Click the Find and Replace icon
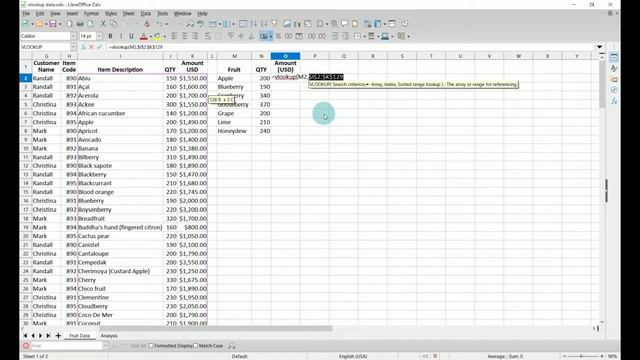The image size is (640, 360). (190, 24)
